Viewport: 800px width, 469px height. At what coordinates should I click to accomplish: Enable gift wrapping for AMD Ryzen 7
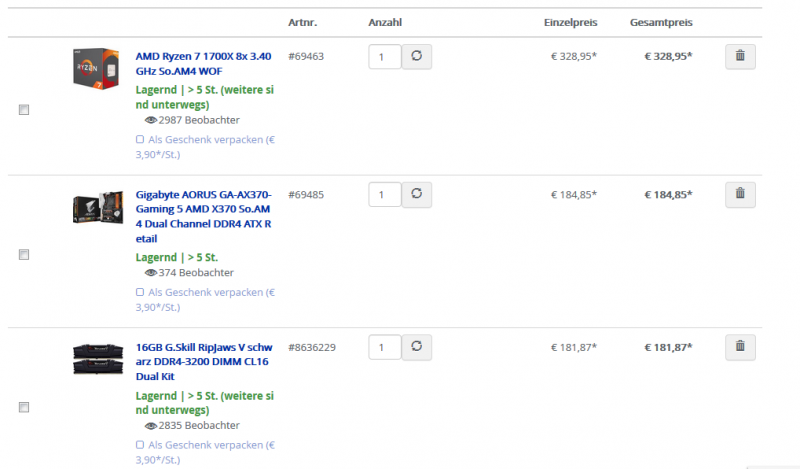[140, 140]
